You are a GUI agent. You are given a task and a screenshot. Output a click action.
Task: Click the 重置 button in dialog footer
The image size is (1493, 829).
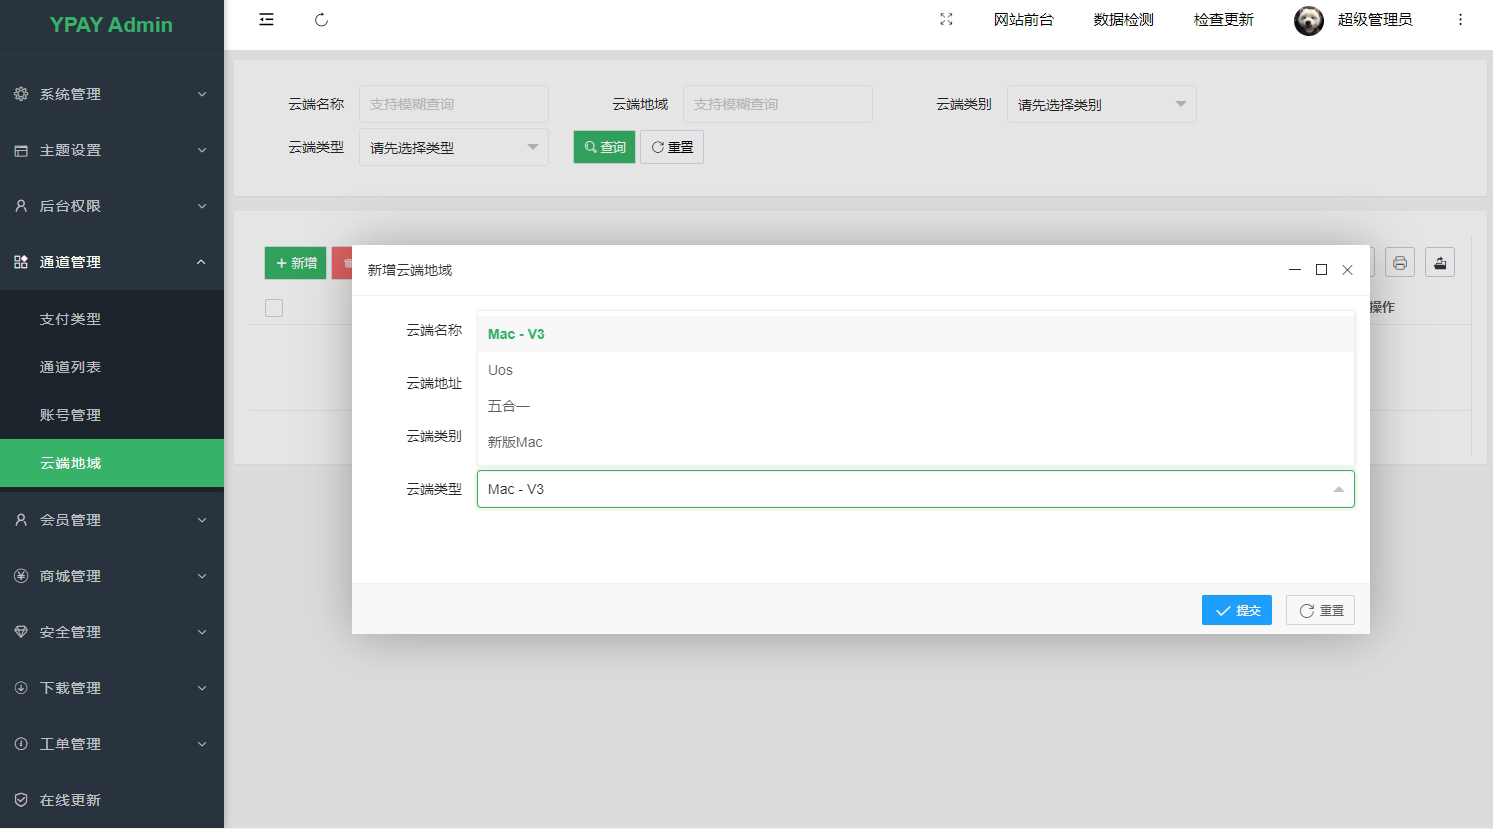1320,610
